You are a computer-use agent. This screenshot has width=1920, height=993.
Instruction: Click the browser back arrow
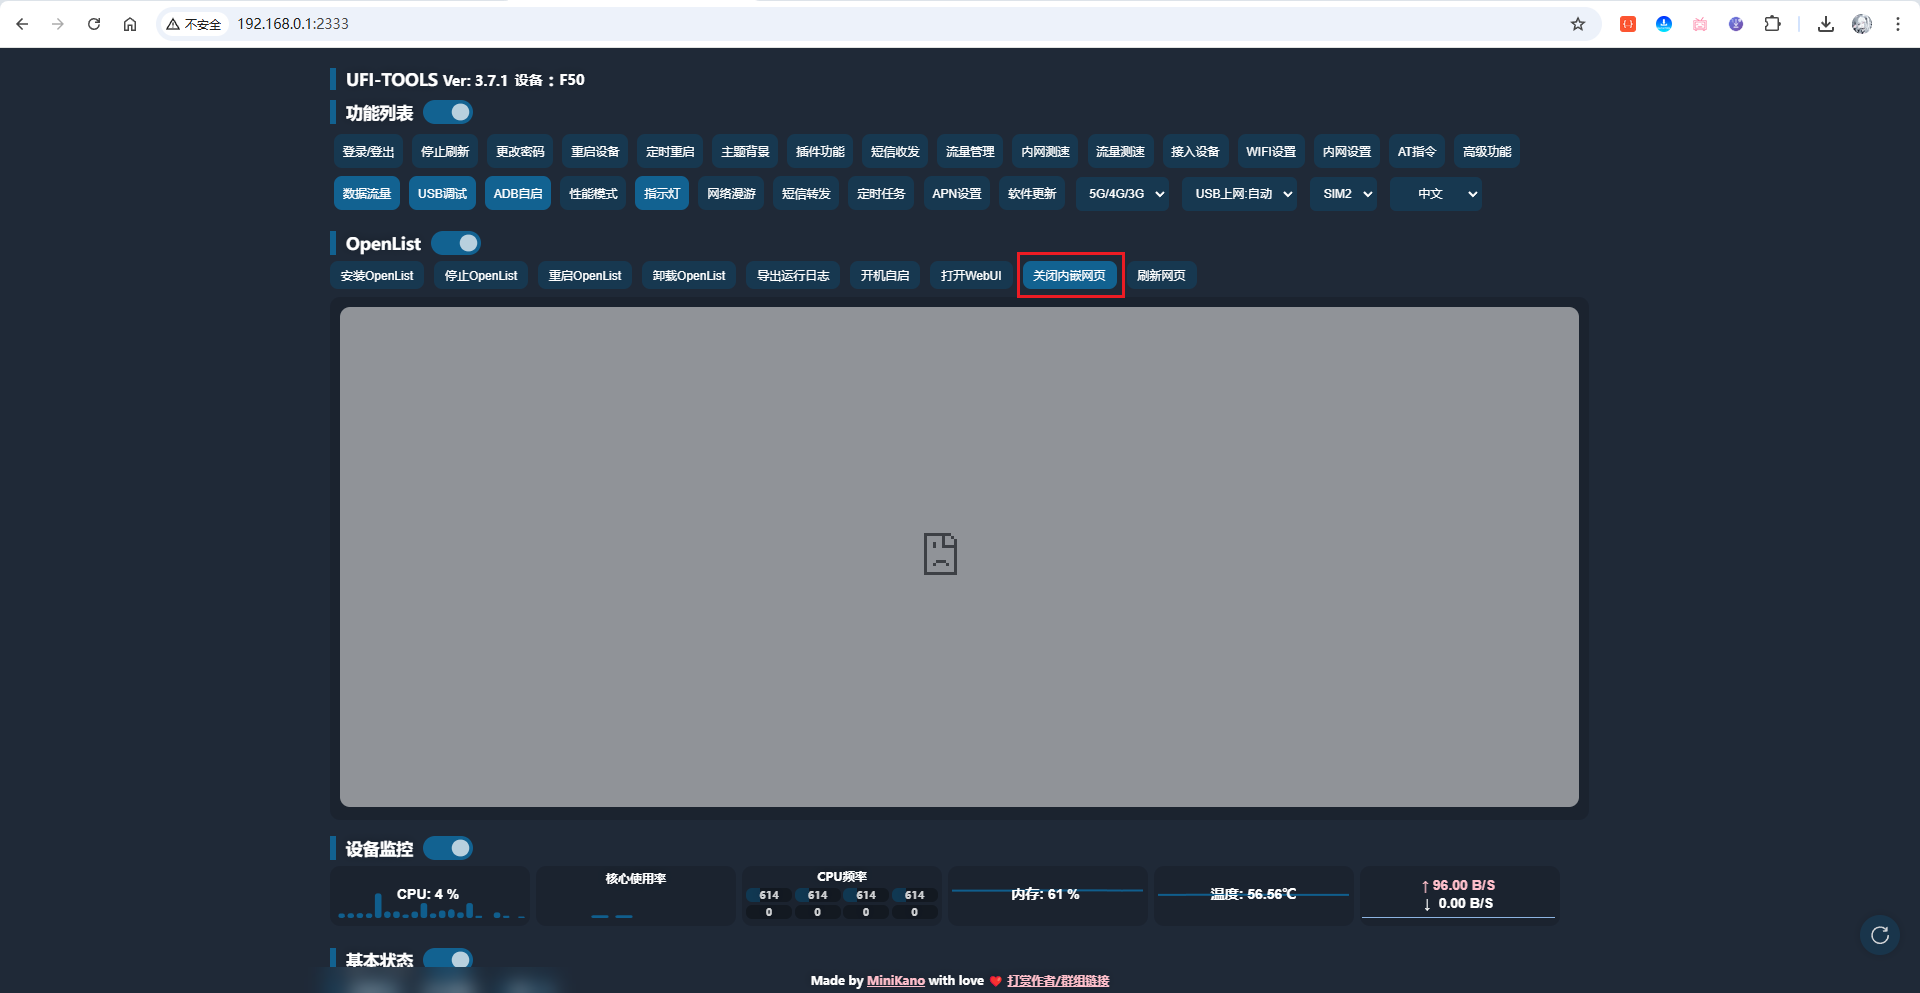pyautogui.click(x=22, y=24)
